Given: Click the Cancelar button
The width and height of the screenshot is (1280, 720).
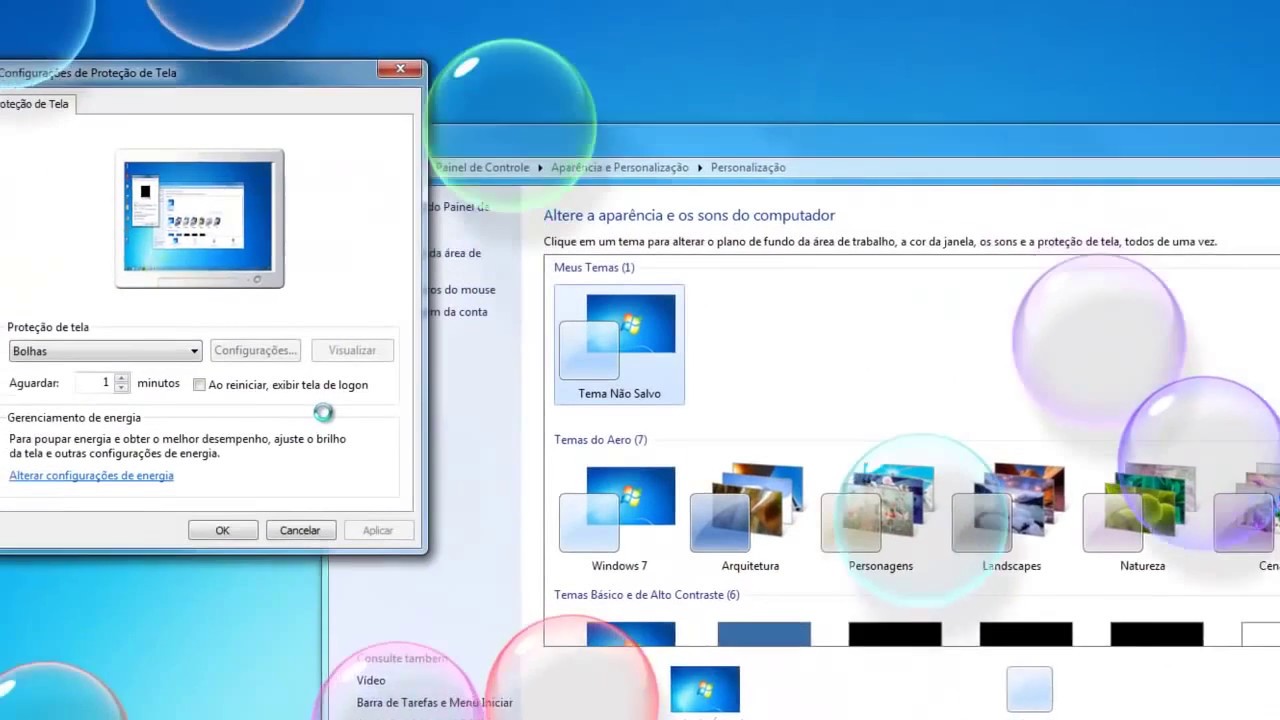Looking at the screenshot, I should [300, 531].
